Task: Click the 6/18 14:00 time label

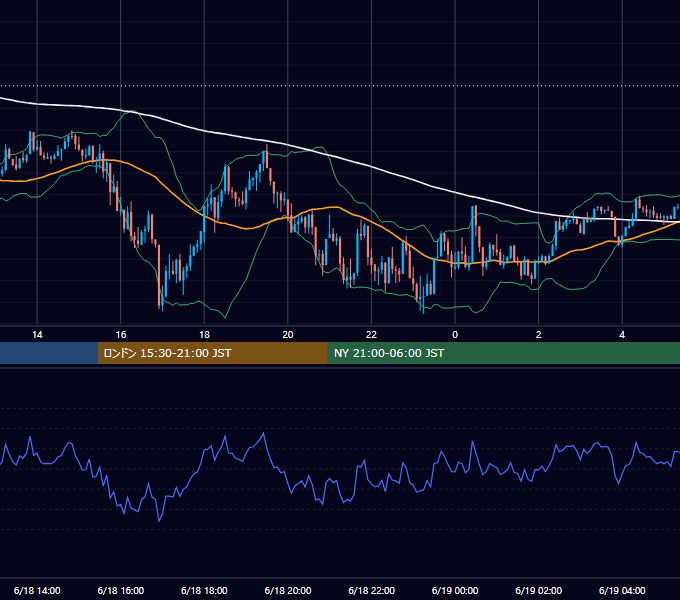Action: tap(37, 590)
